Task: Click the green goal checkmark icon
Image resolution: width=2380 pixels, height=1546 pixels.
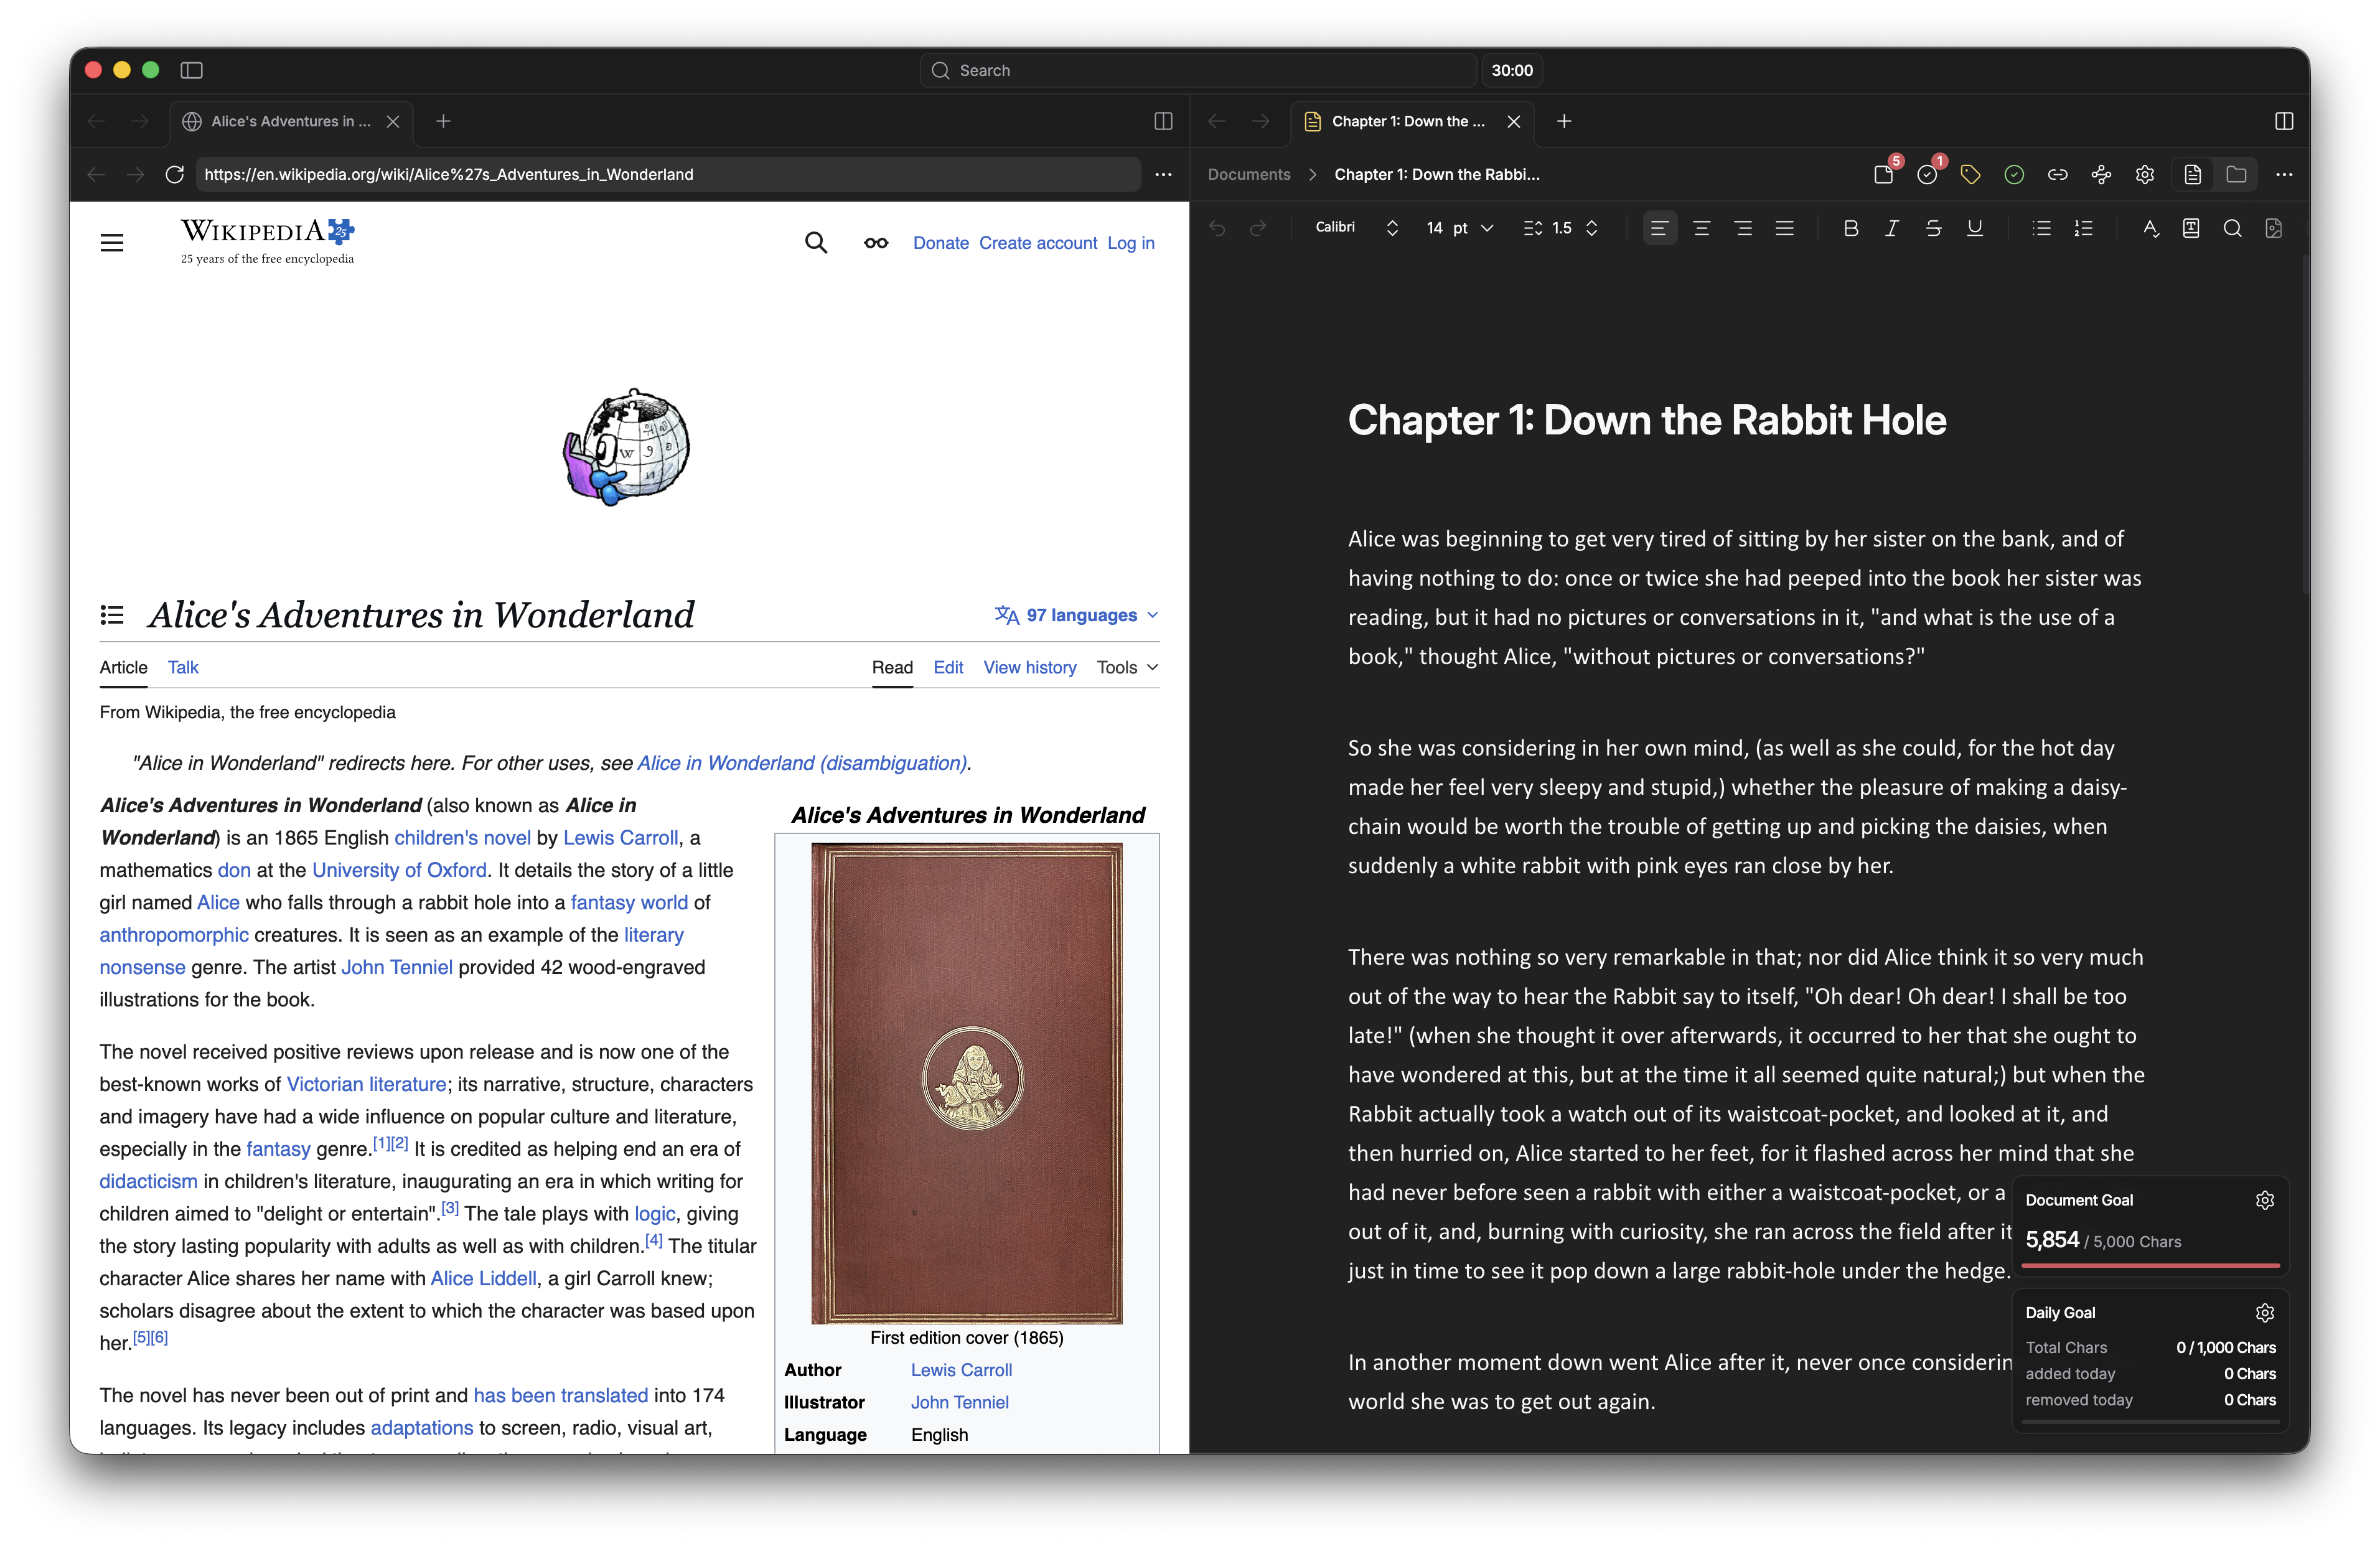Action: 2014,174
